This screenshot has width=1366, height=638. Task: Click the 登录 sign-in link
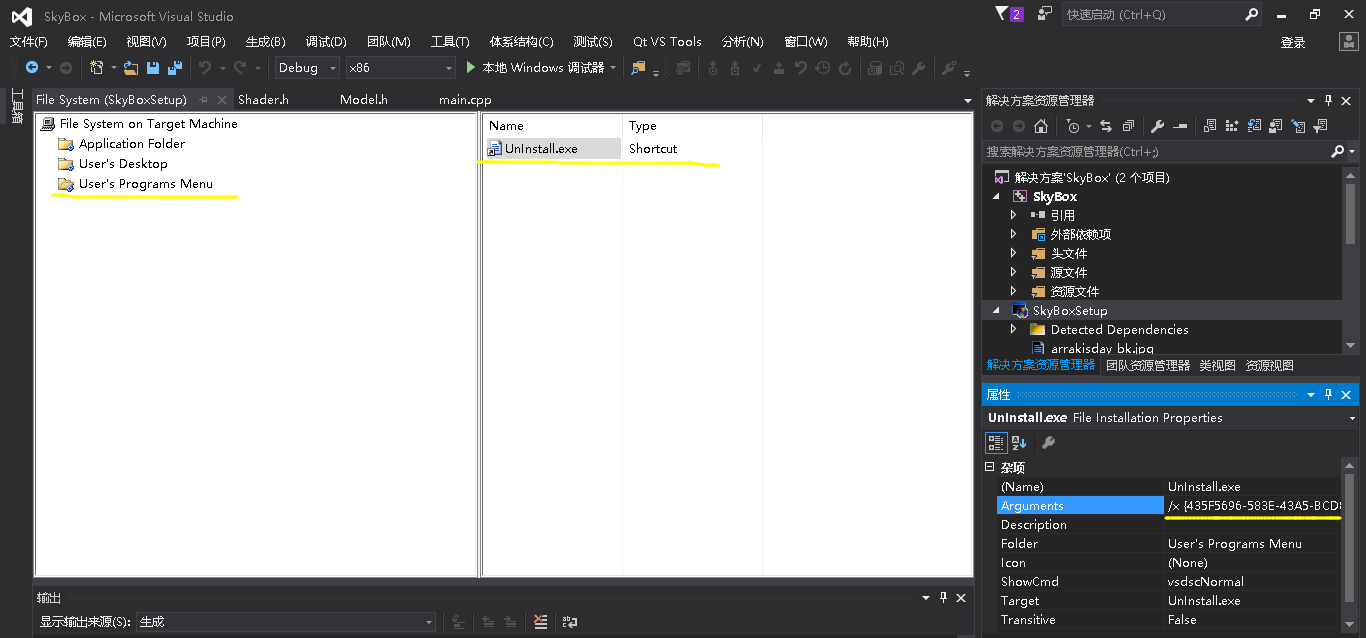[x=1293, y=42]
